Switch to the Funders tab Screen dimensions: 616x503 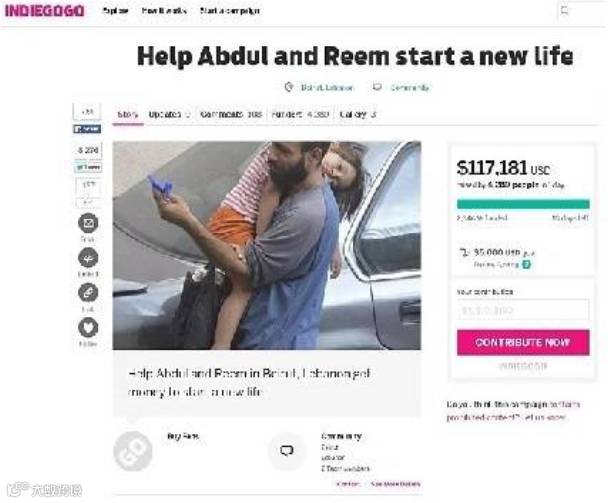pos(300,114)
